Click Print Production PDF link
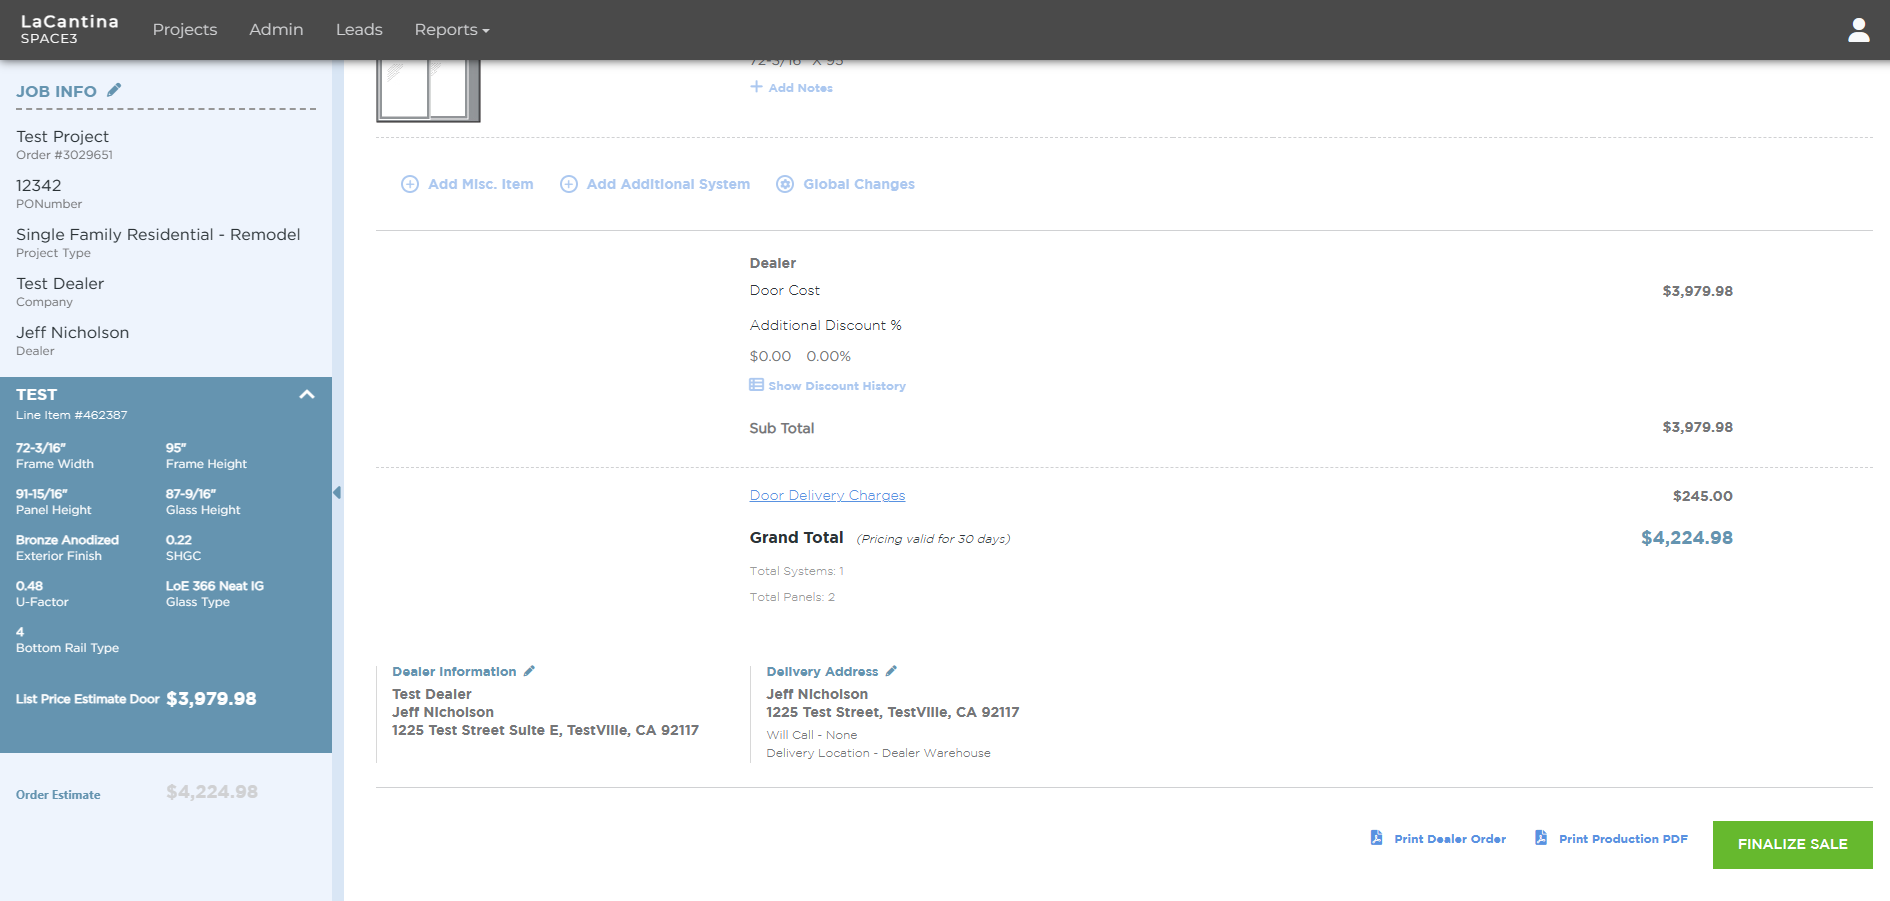1890x901 pixels. click(1623, 839)
